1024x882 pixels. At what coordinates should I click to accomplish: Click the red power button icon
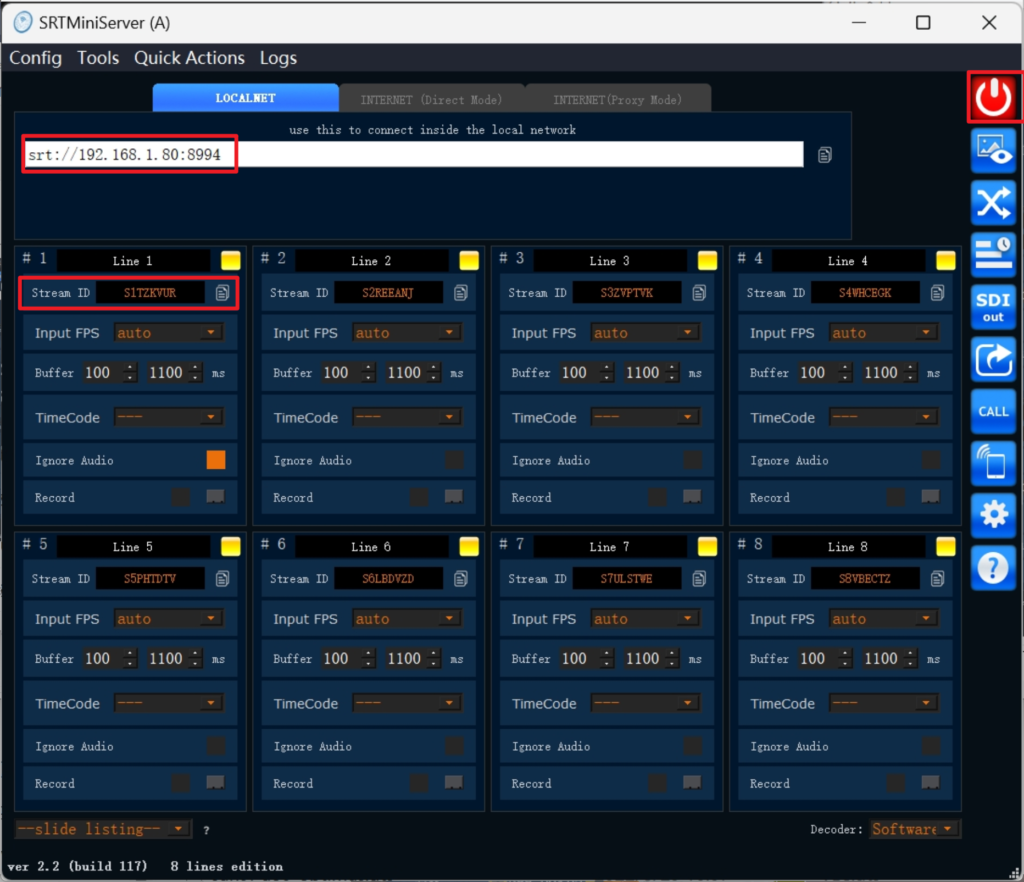(x=994, y=97)
